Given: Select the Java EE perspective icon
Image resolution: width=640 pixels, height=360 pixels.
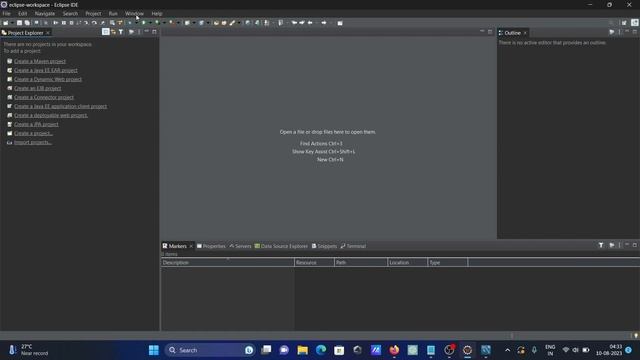Looking at the screenshot, I should pyautogui.click(x=635, y=23).
